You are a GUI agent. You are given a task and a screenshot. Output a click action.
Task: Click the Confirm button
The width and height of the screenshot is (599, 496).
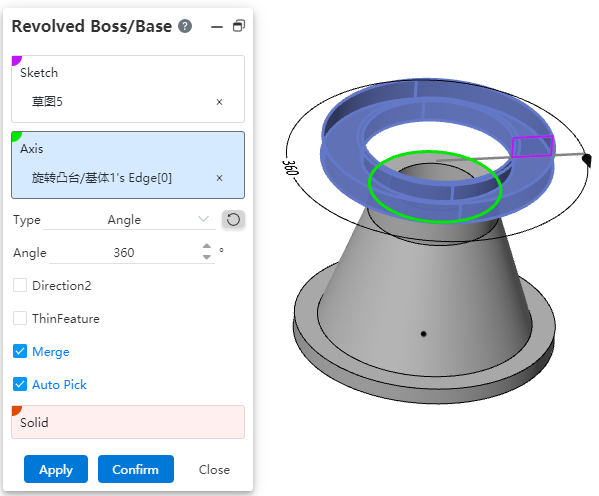tap(136, 469)
